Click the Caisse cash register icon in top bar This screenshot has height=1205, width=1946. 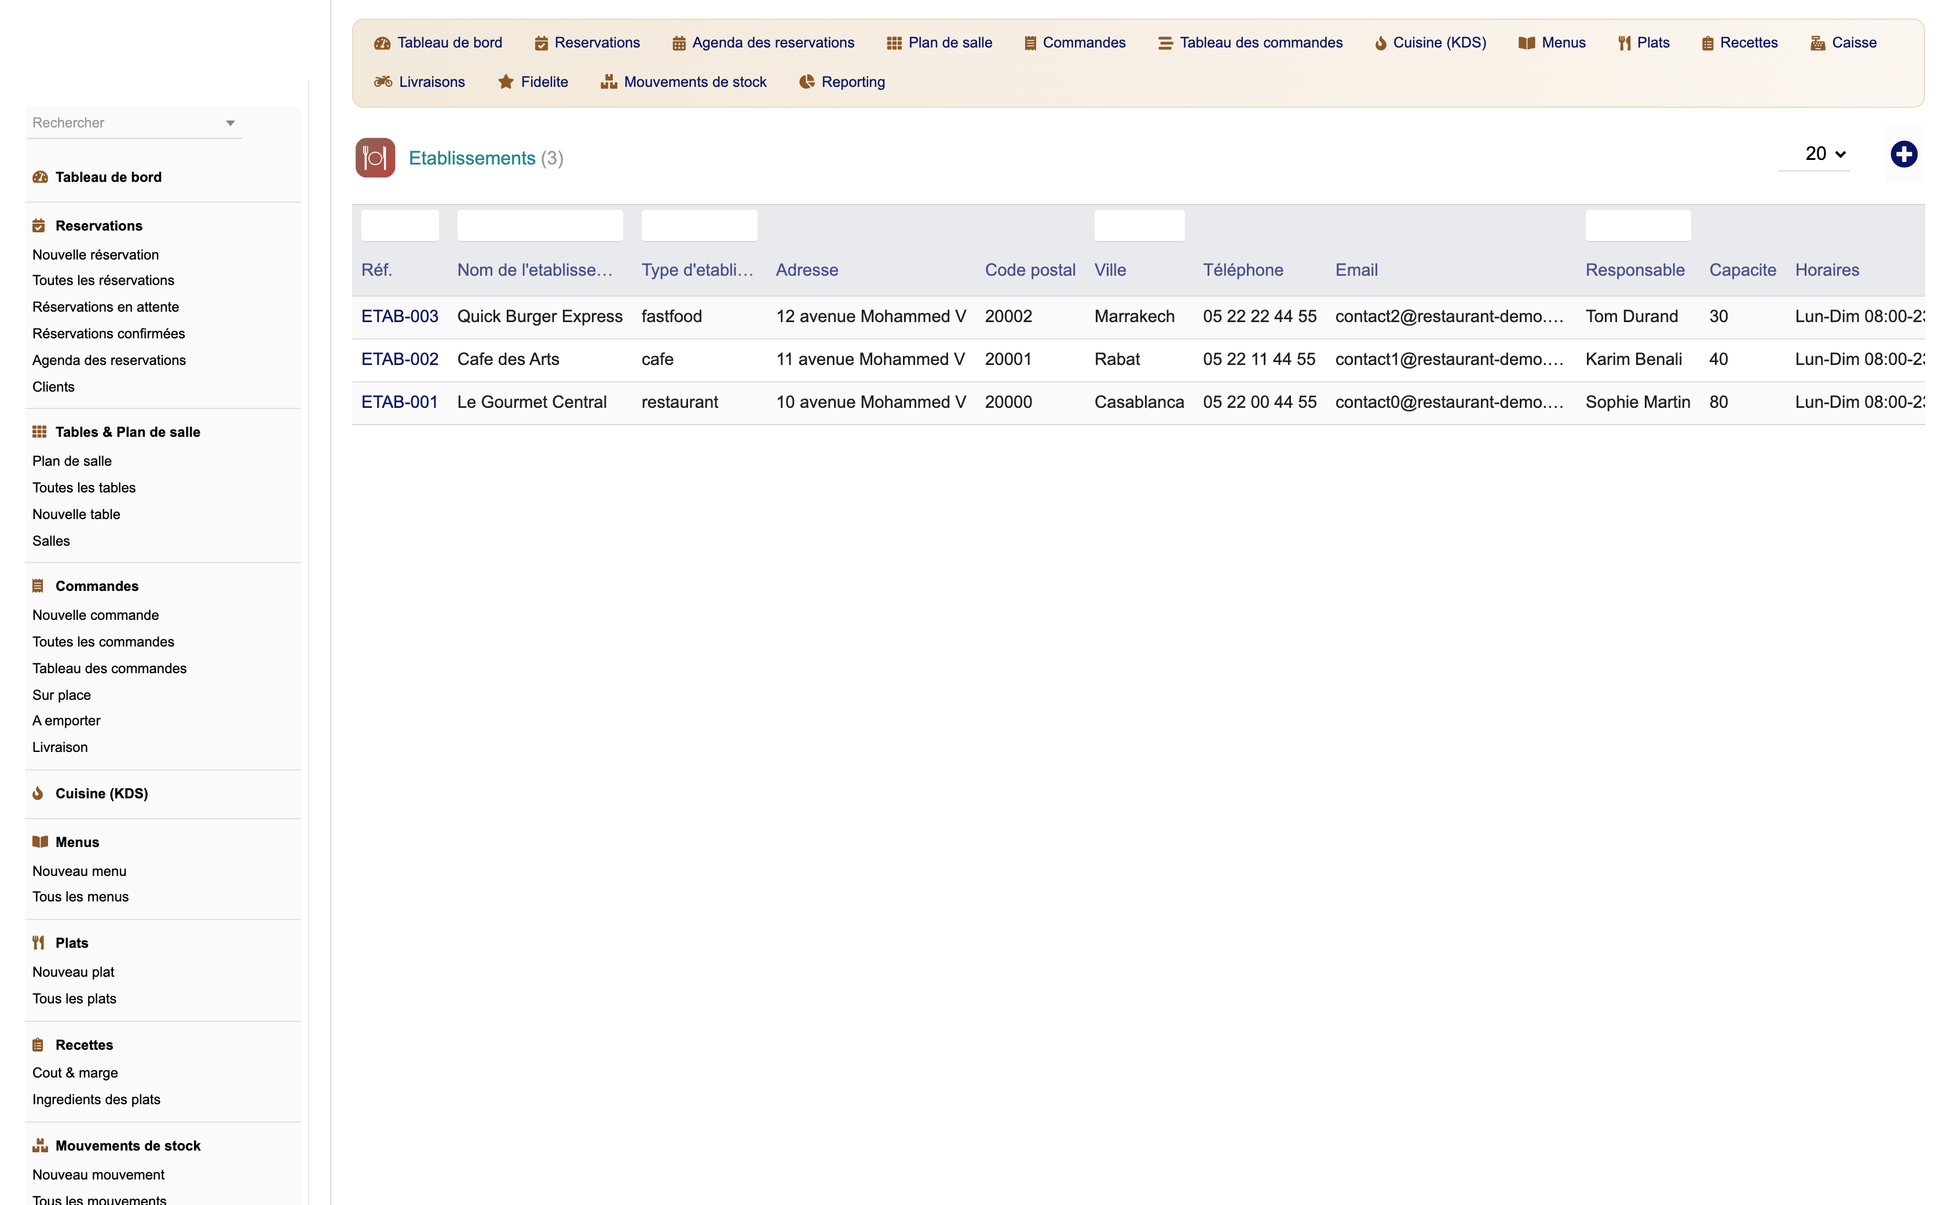pos(1818,43)
